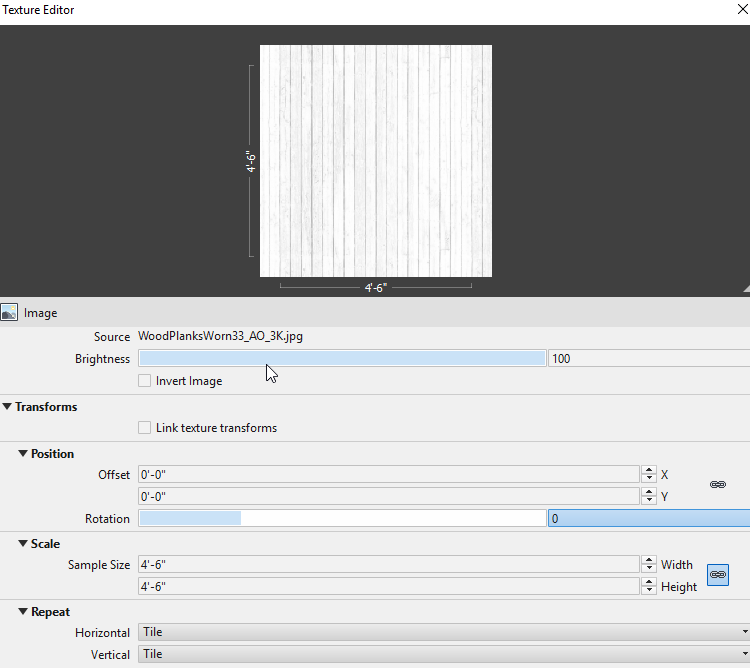The height and width of the screenshot is (668, 750).
Task: Click the WoodPlanksWorn33_AO_3K.jpg source link
Action: tap(221, 336)
